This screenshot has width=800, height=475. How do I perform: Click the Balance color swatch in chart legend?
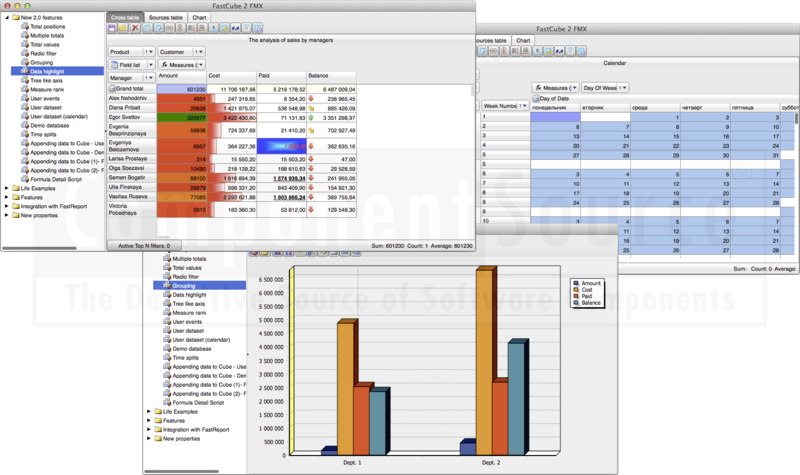point(577,303)
